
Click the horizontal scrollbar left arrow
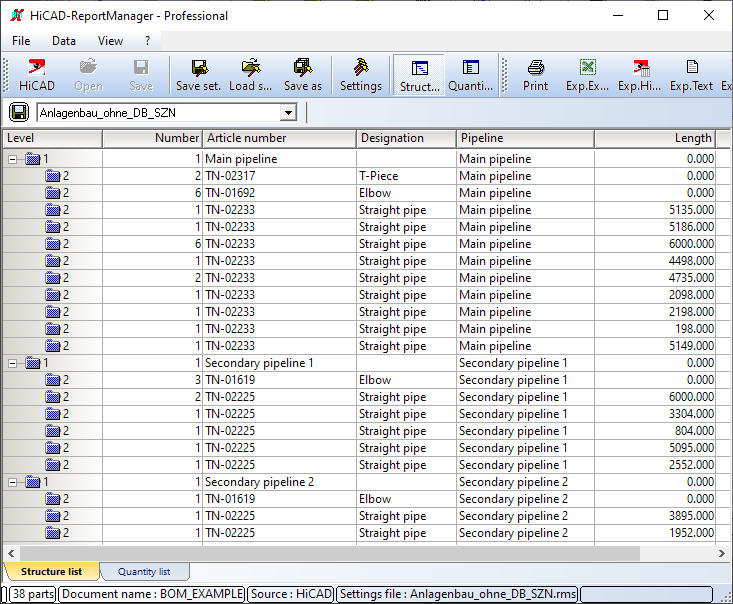coord(11,554)
